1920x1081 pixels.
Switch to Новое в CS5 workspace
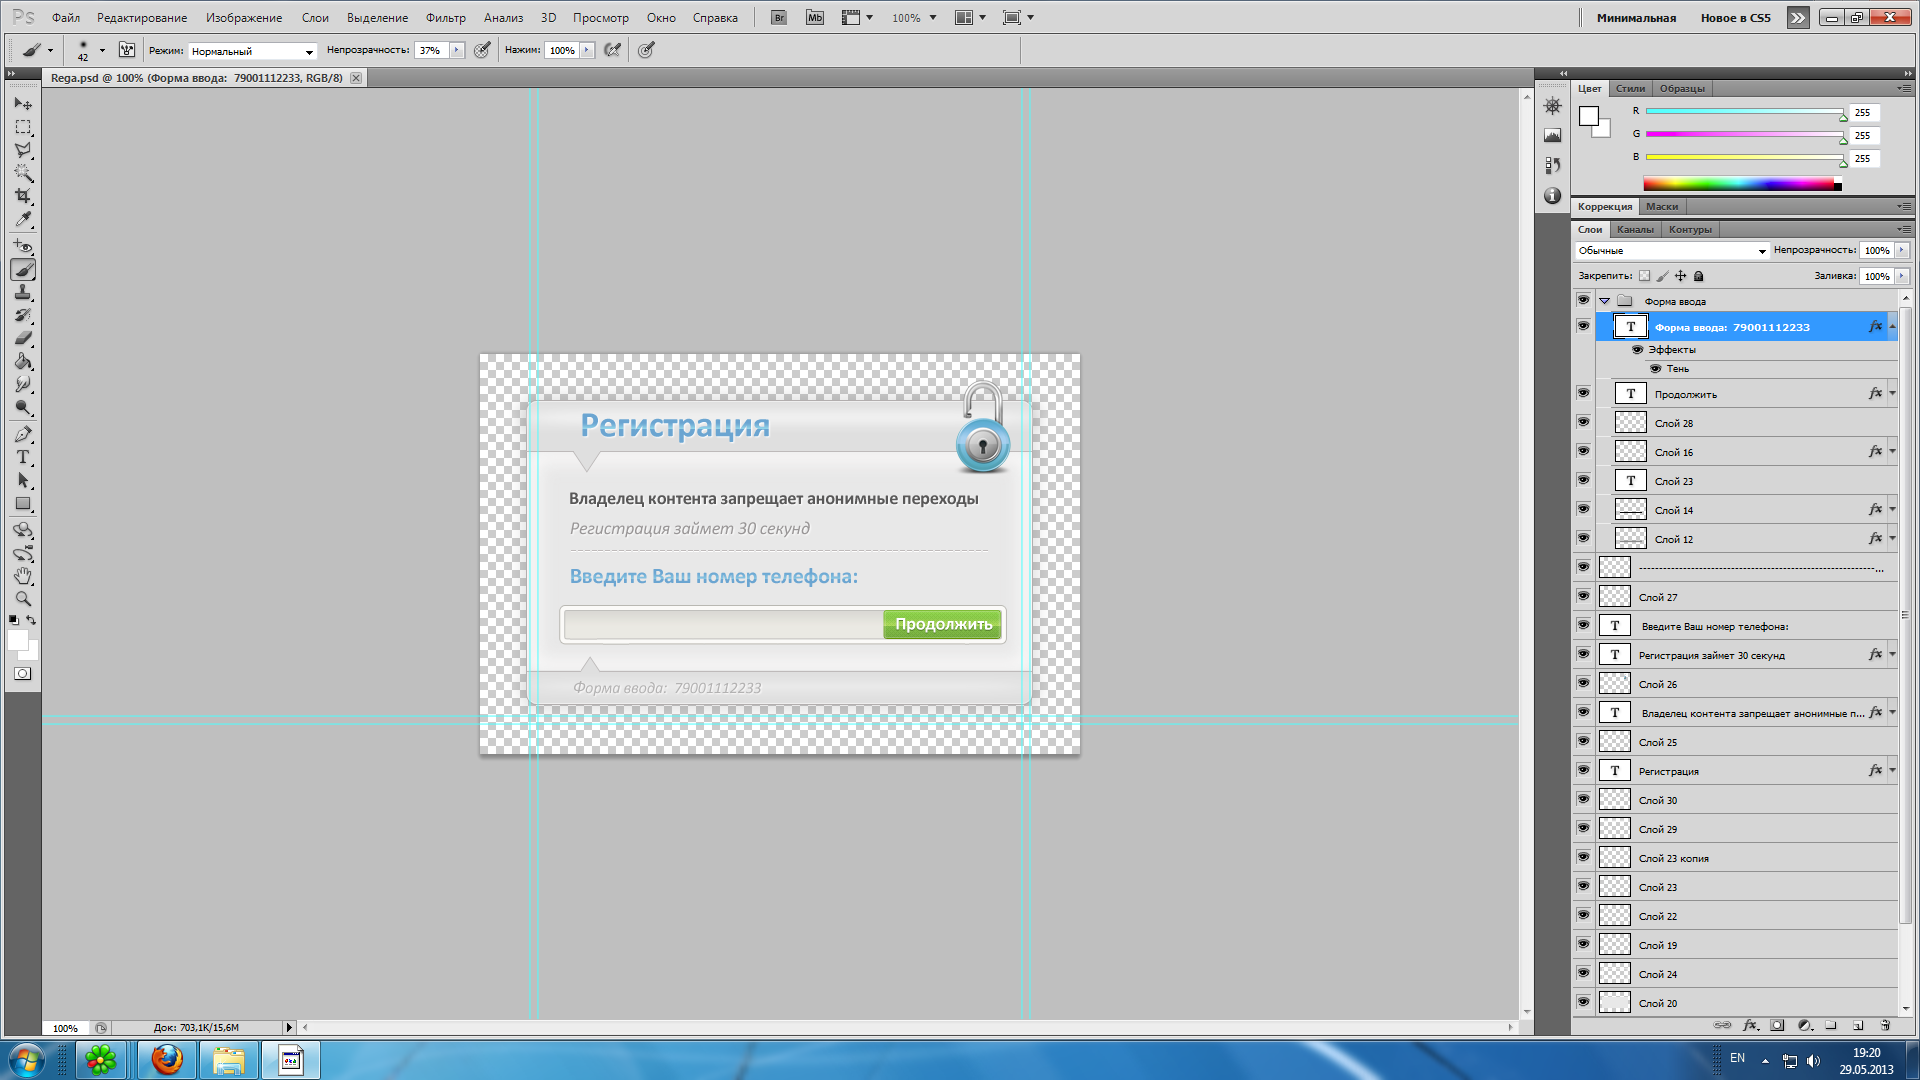[1735, 18]
